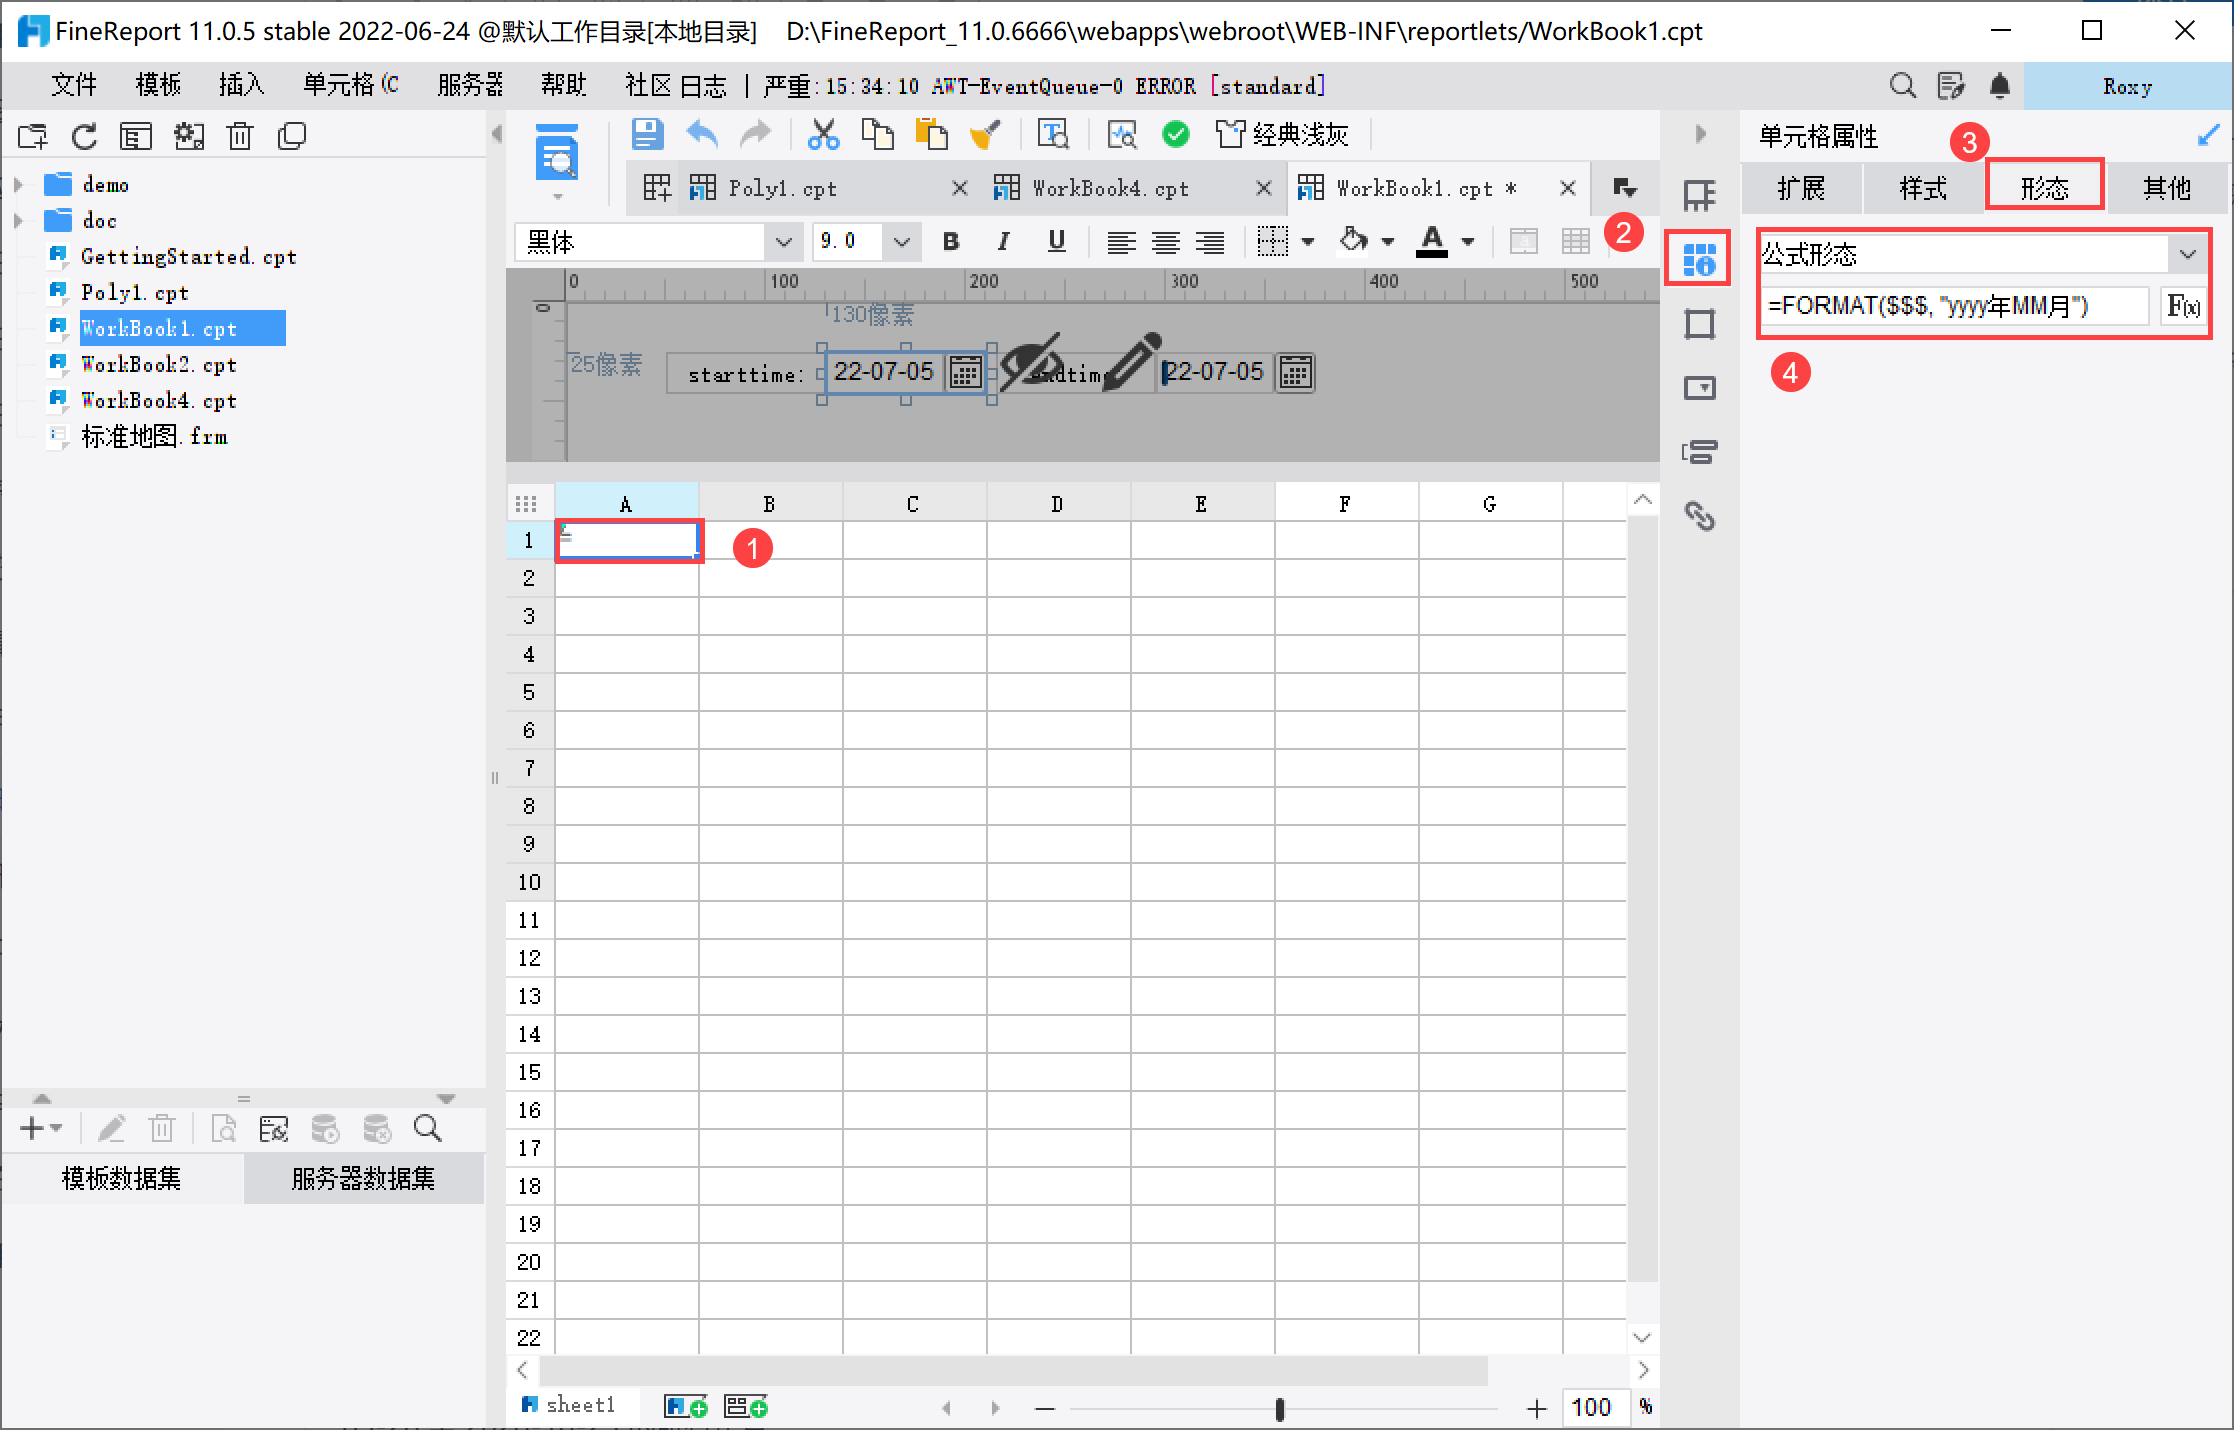
Task: Click the format painter brush icon
Action: pyautogui.click(x=985, y=134)
